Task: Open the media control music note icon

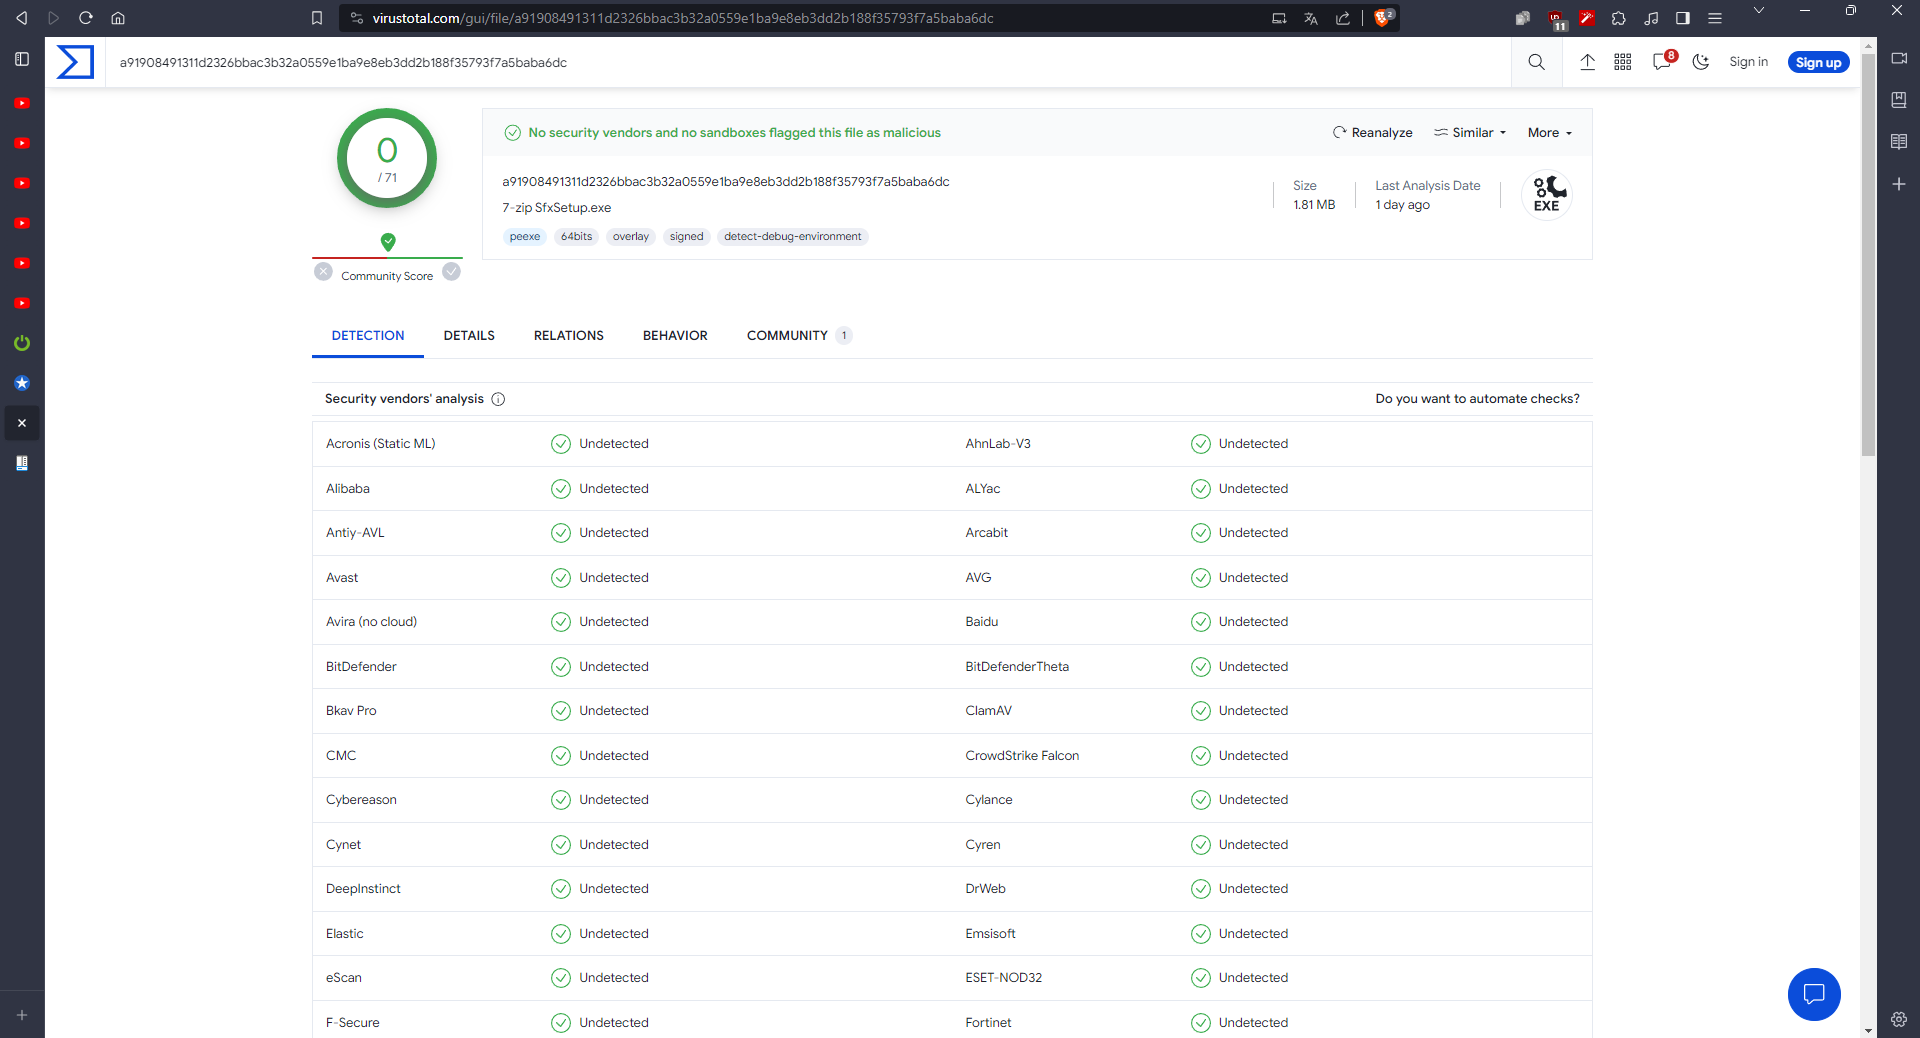Action: tap(1651, 18)
